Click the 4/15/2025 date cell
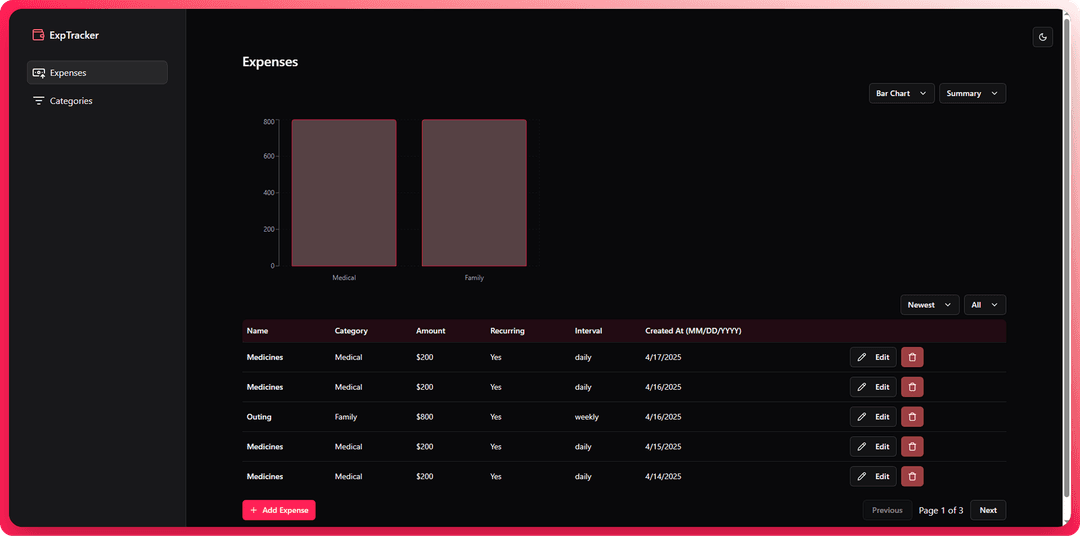Screen dimensions: 1080x536 coord(663,446)
